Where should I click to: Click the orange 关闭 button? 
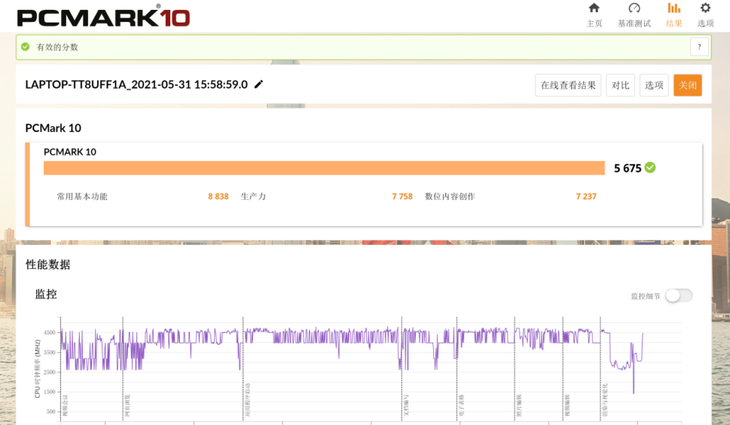pyautogui.click(x=687, y=85)
